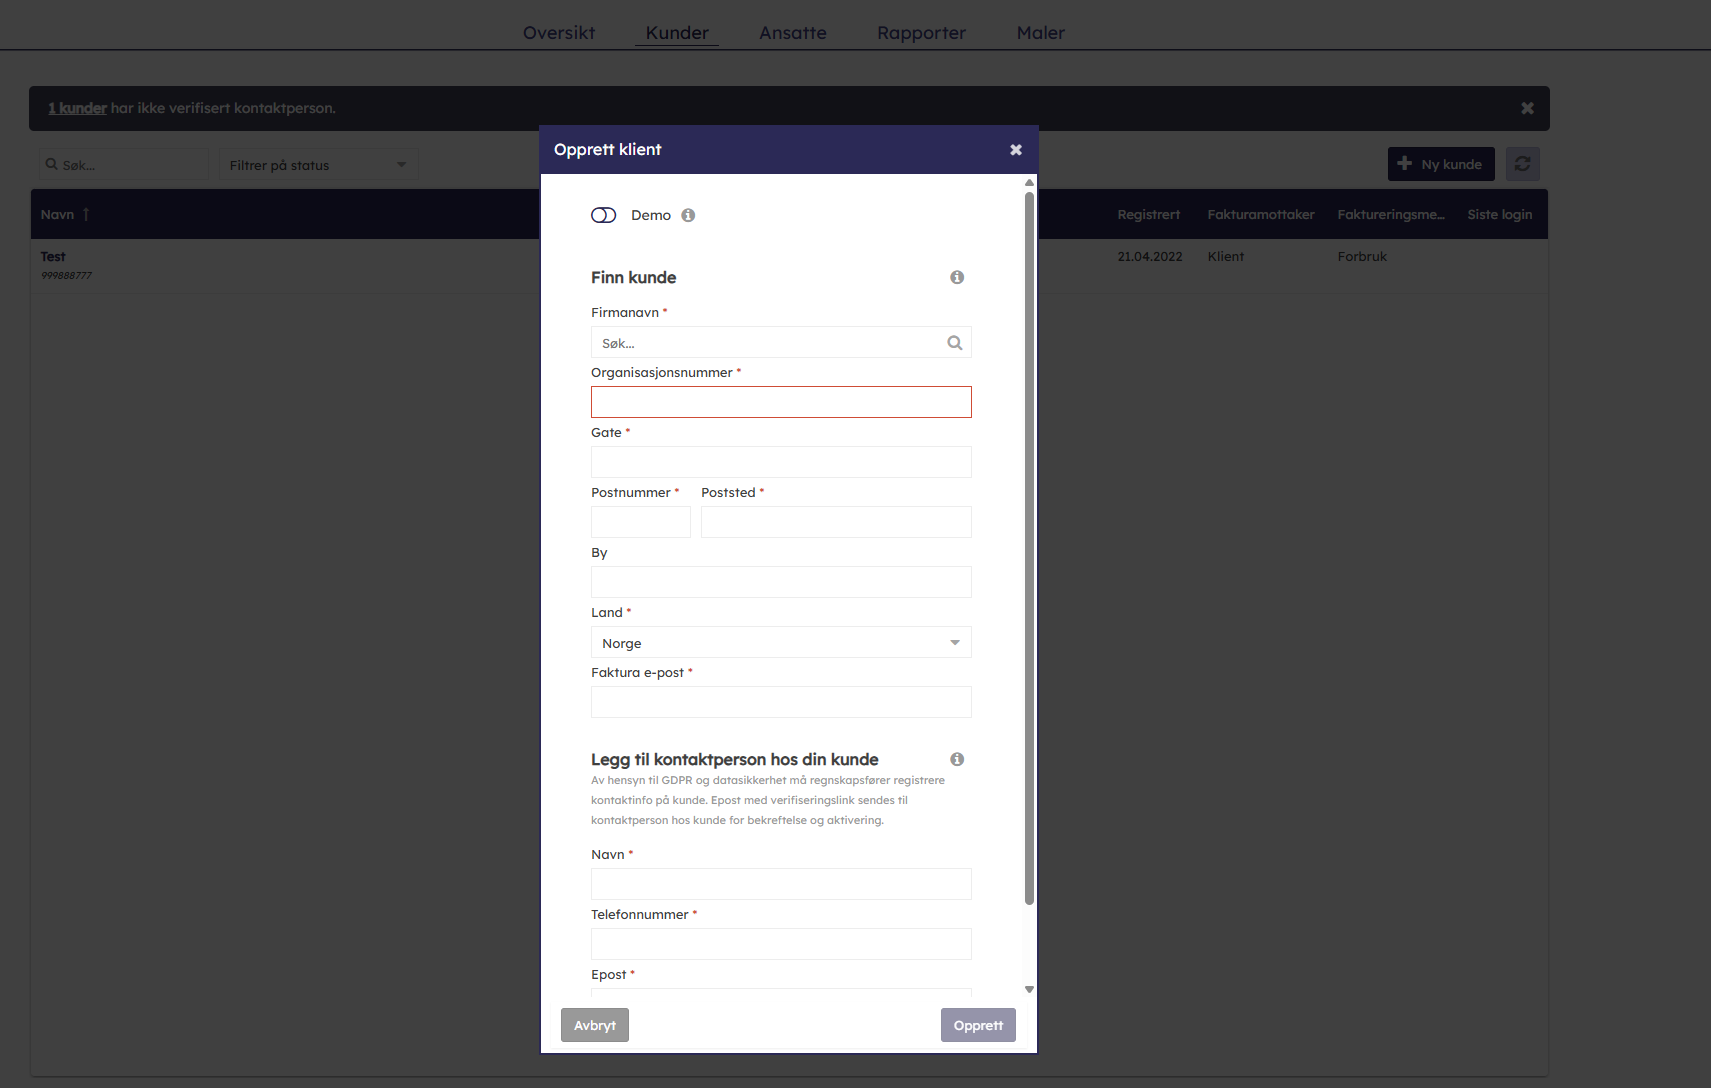Expand the Filtrer på status dropdown
Screen dimensions: 1711x1088
[318, 165]
